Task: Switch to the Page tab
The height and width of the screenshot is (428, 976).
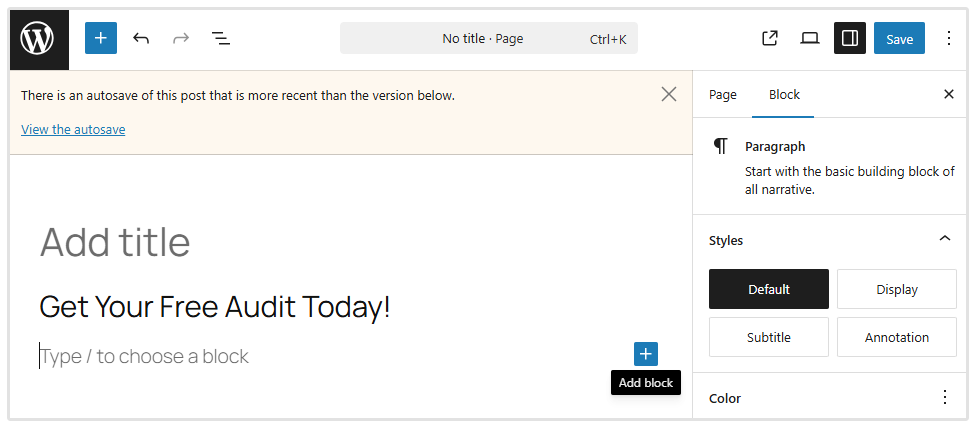Action: (722, 95)
